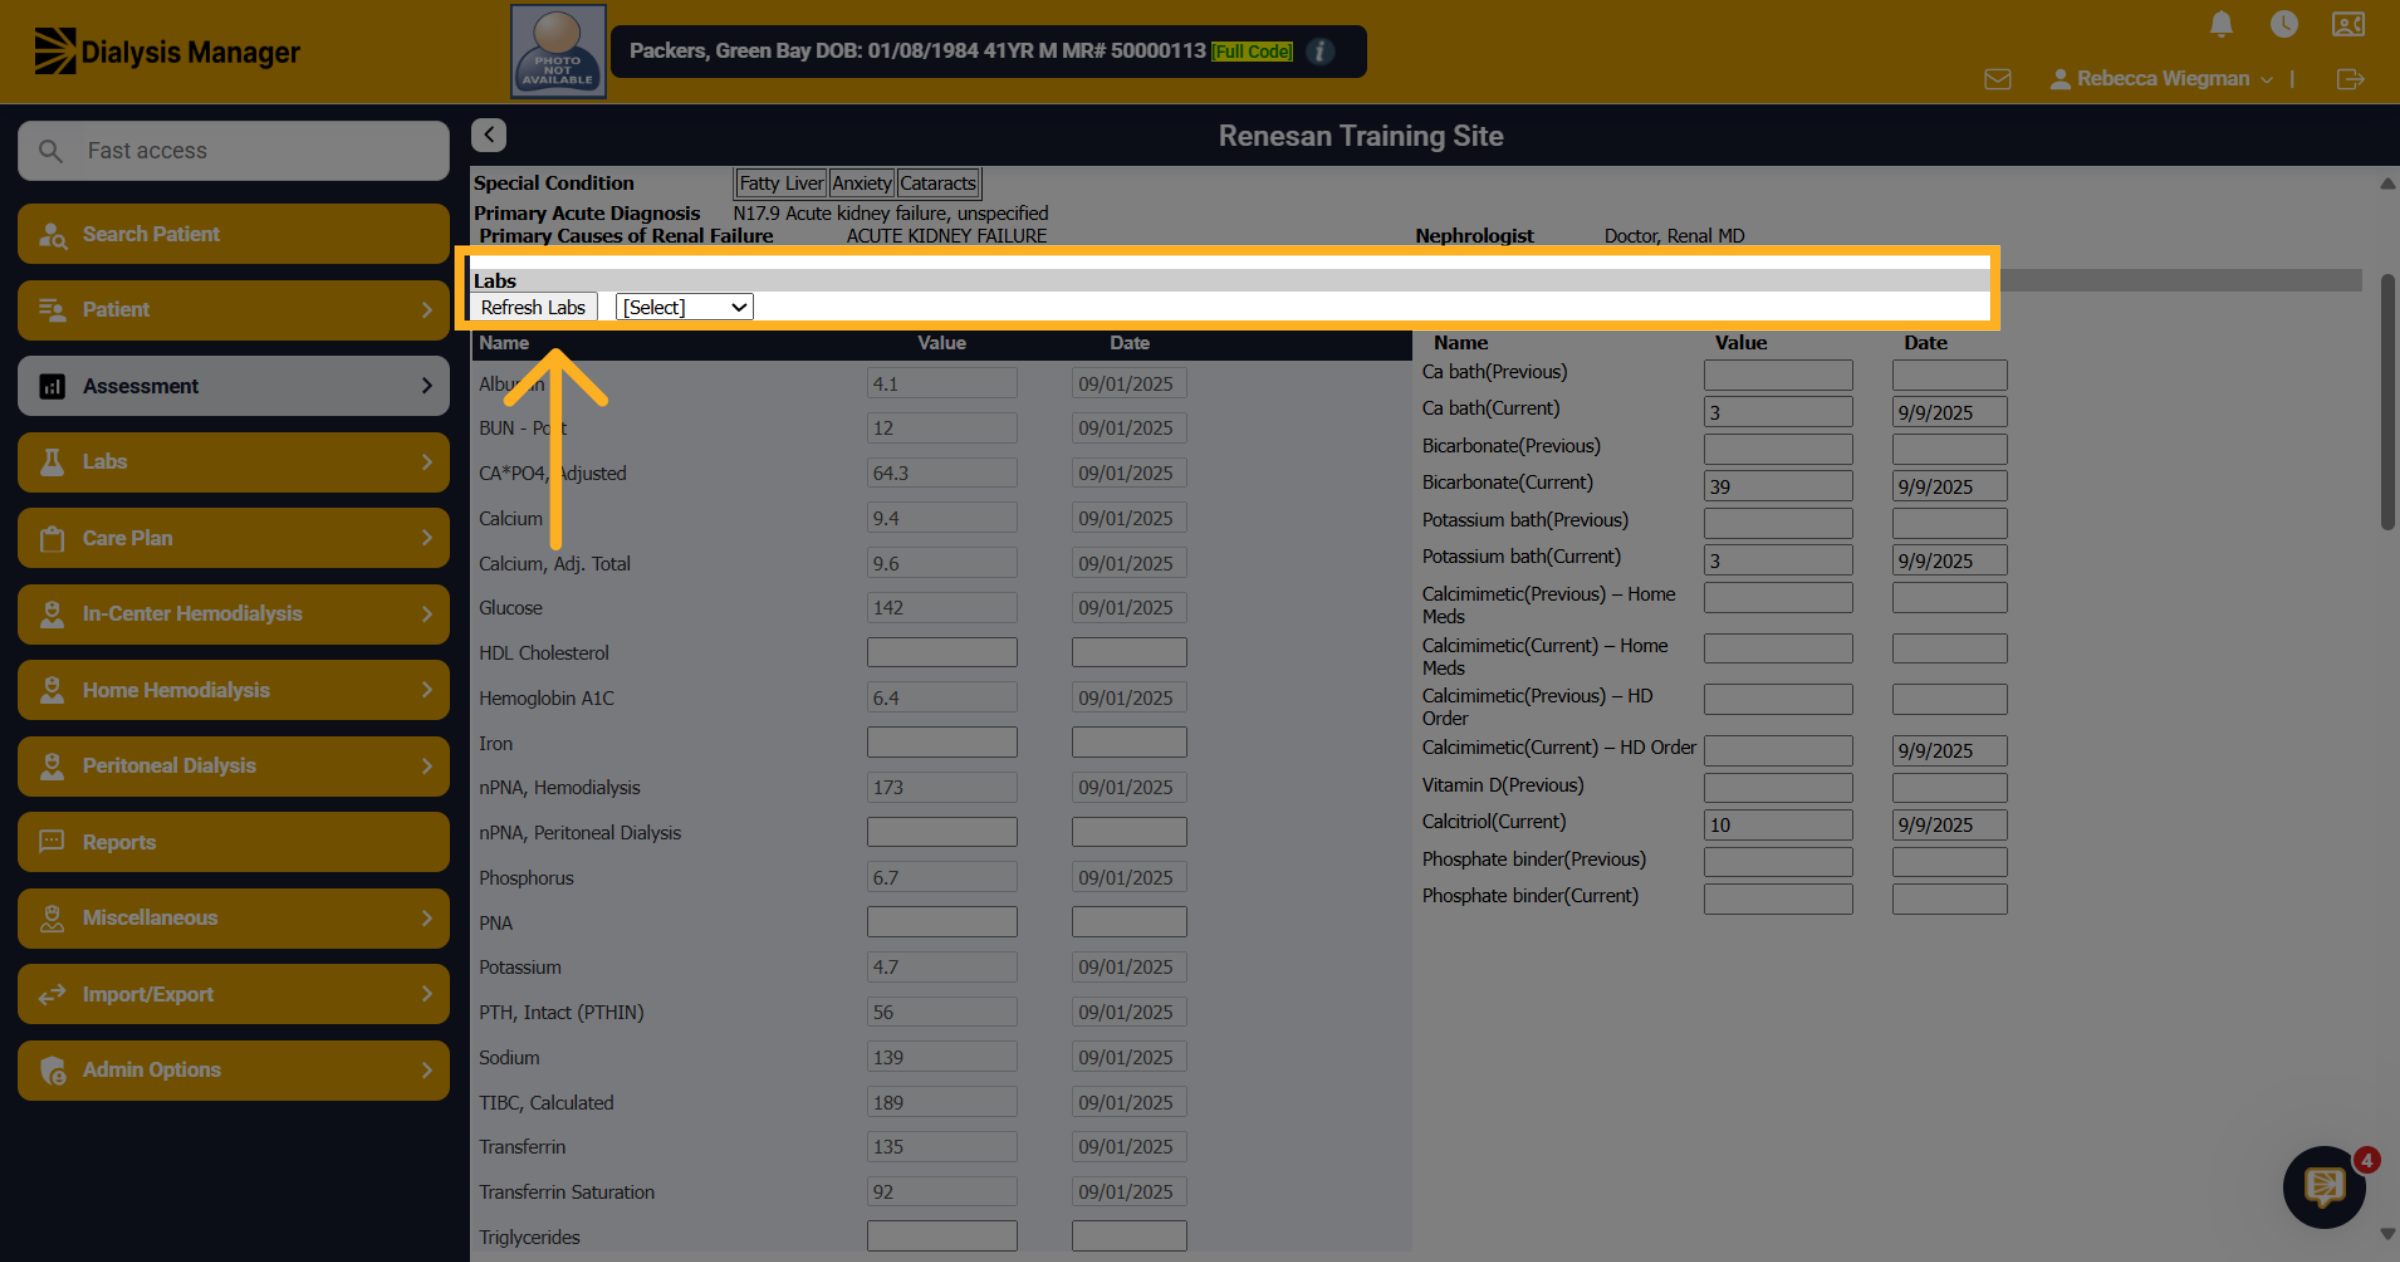Collapse sidebar with the back arrow button
The height and width of the screenshot is (1262, 2400).
tap(489, 135)
